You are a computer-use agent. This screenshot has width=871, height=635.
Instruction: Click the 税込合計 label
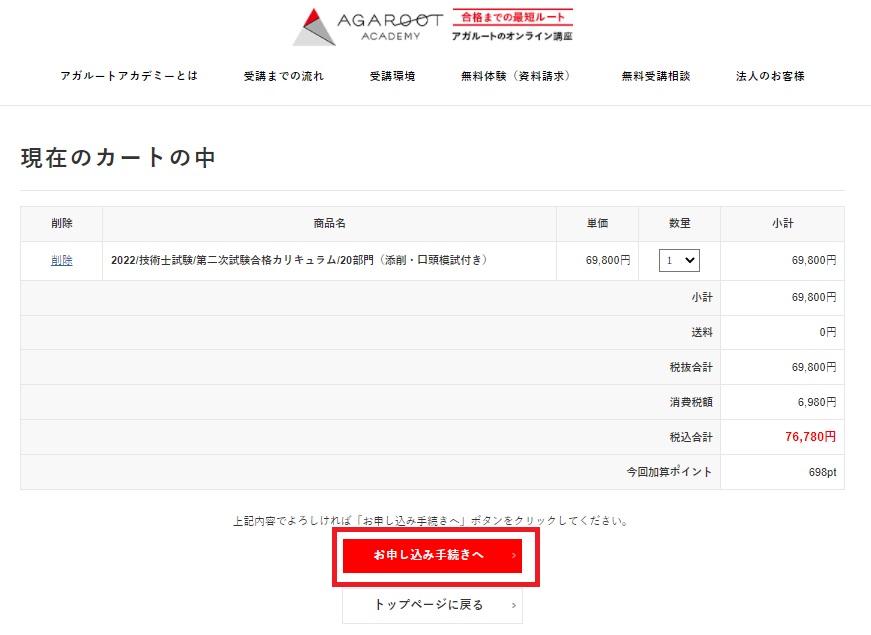(x=691, y=437)
